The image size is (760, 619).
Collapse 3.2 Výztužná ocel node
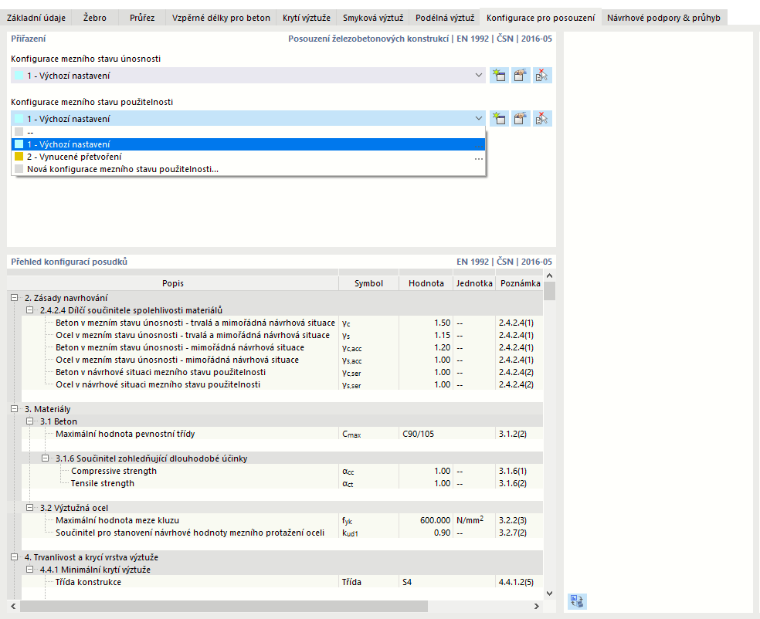30,508
